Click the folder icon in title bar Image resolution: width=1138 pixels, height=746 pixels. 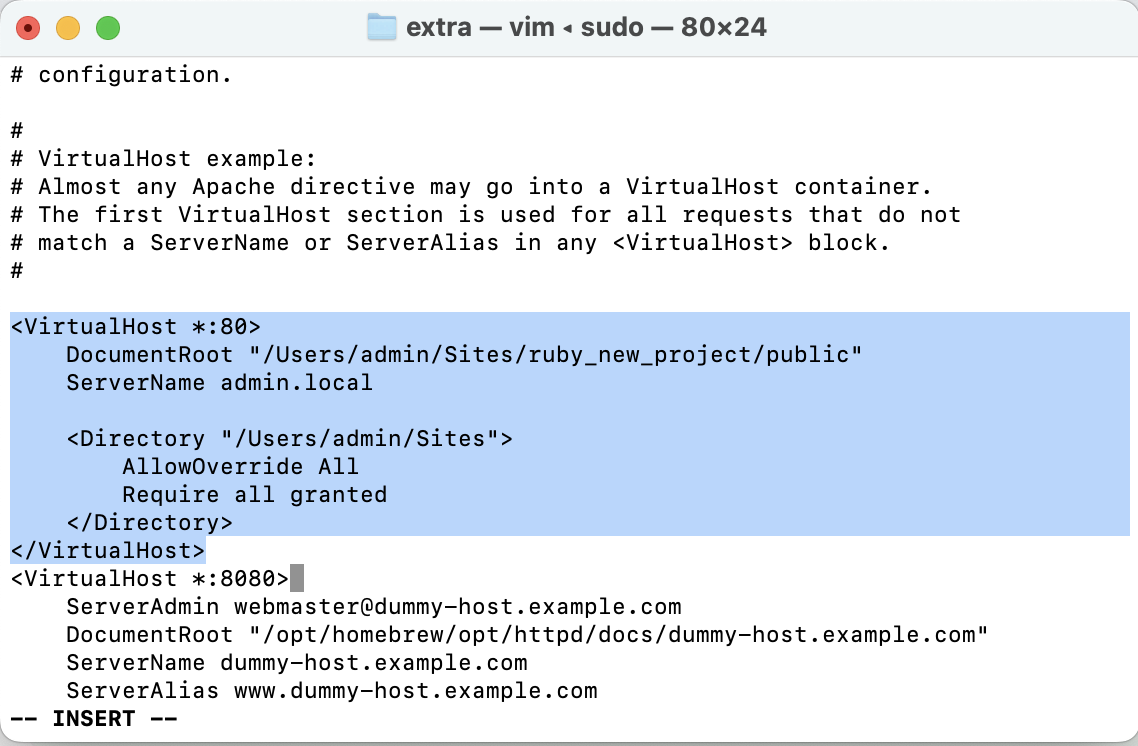382,27
